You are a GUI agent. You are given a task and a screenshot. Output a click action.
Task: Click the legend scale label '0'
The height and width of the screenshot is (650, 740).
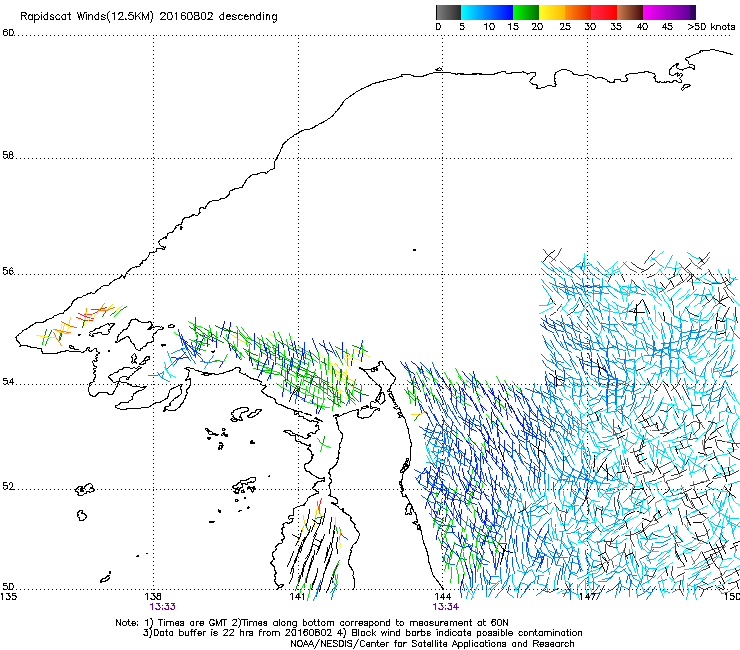438,27
